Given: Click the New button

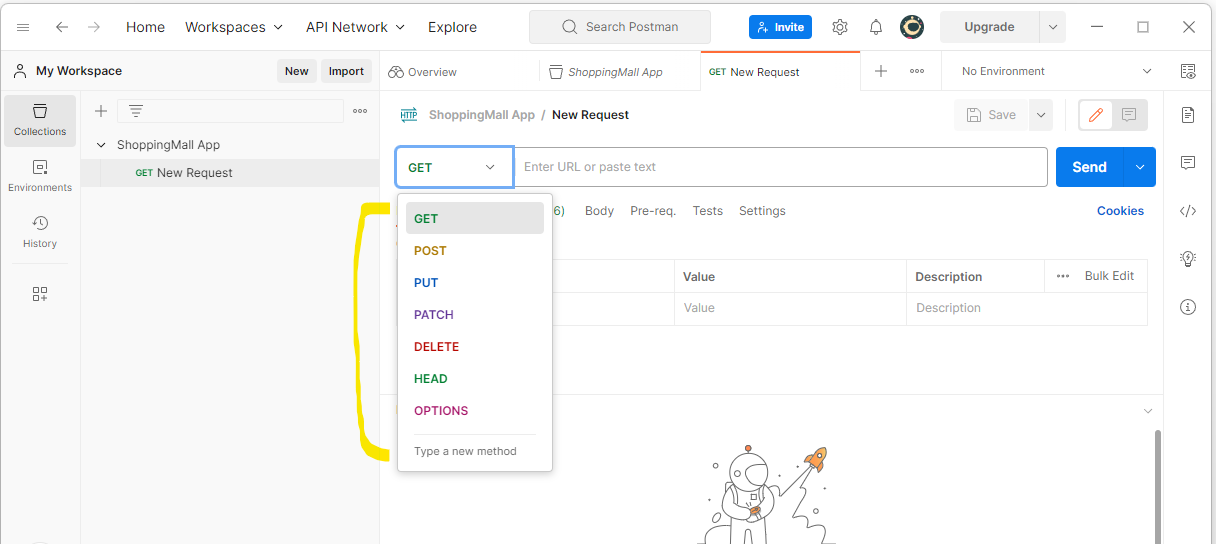Looking at the screenshot, I should (297, 71).
